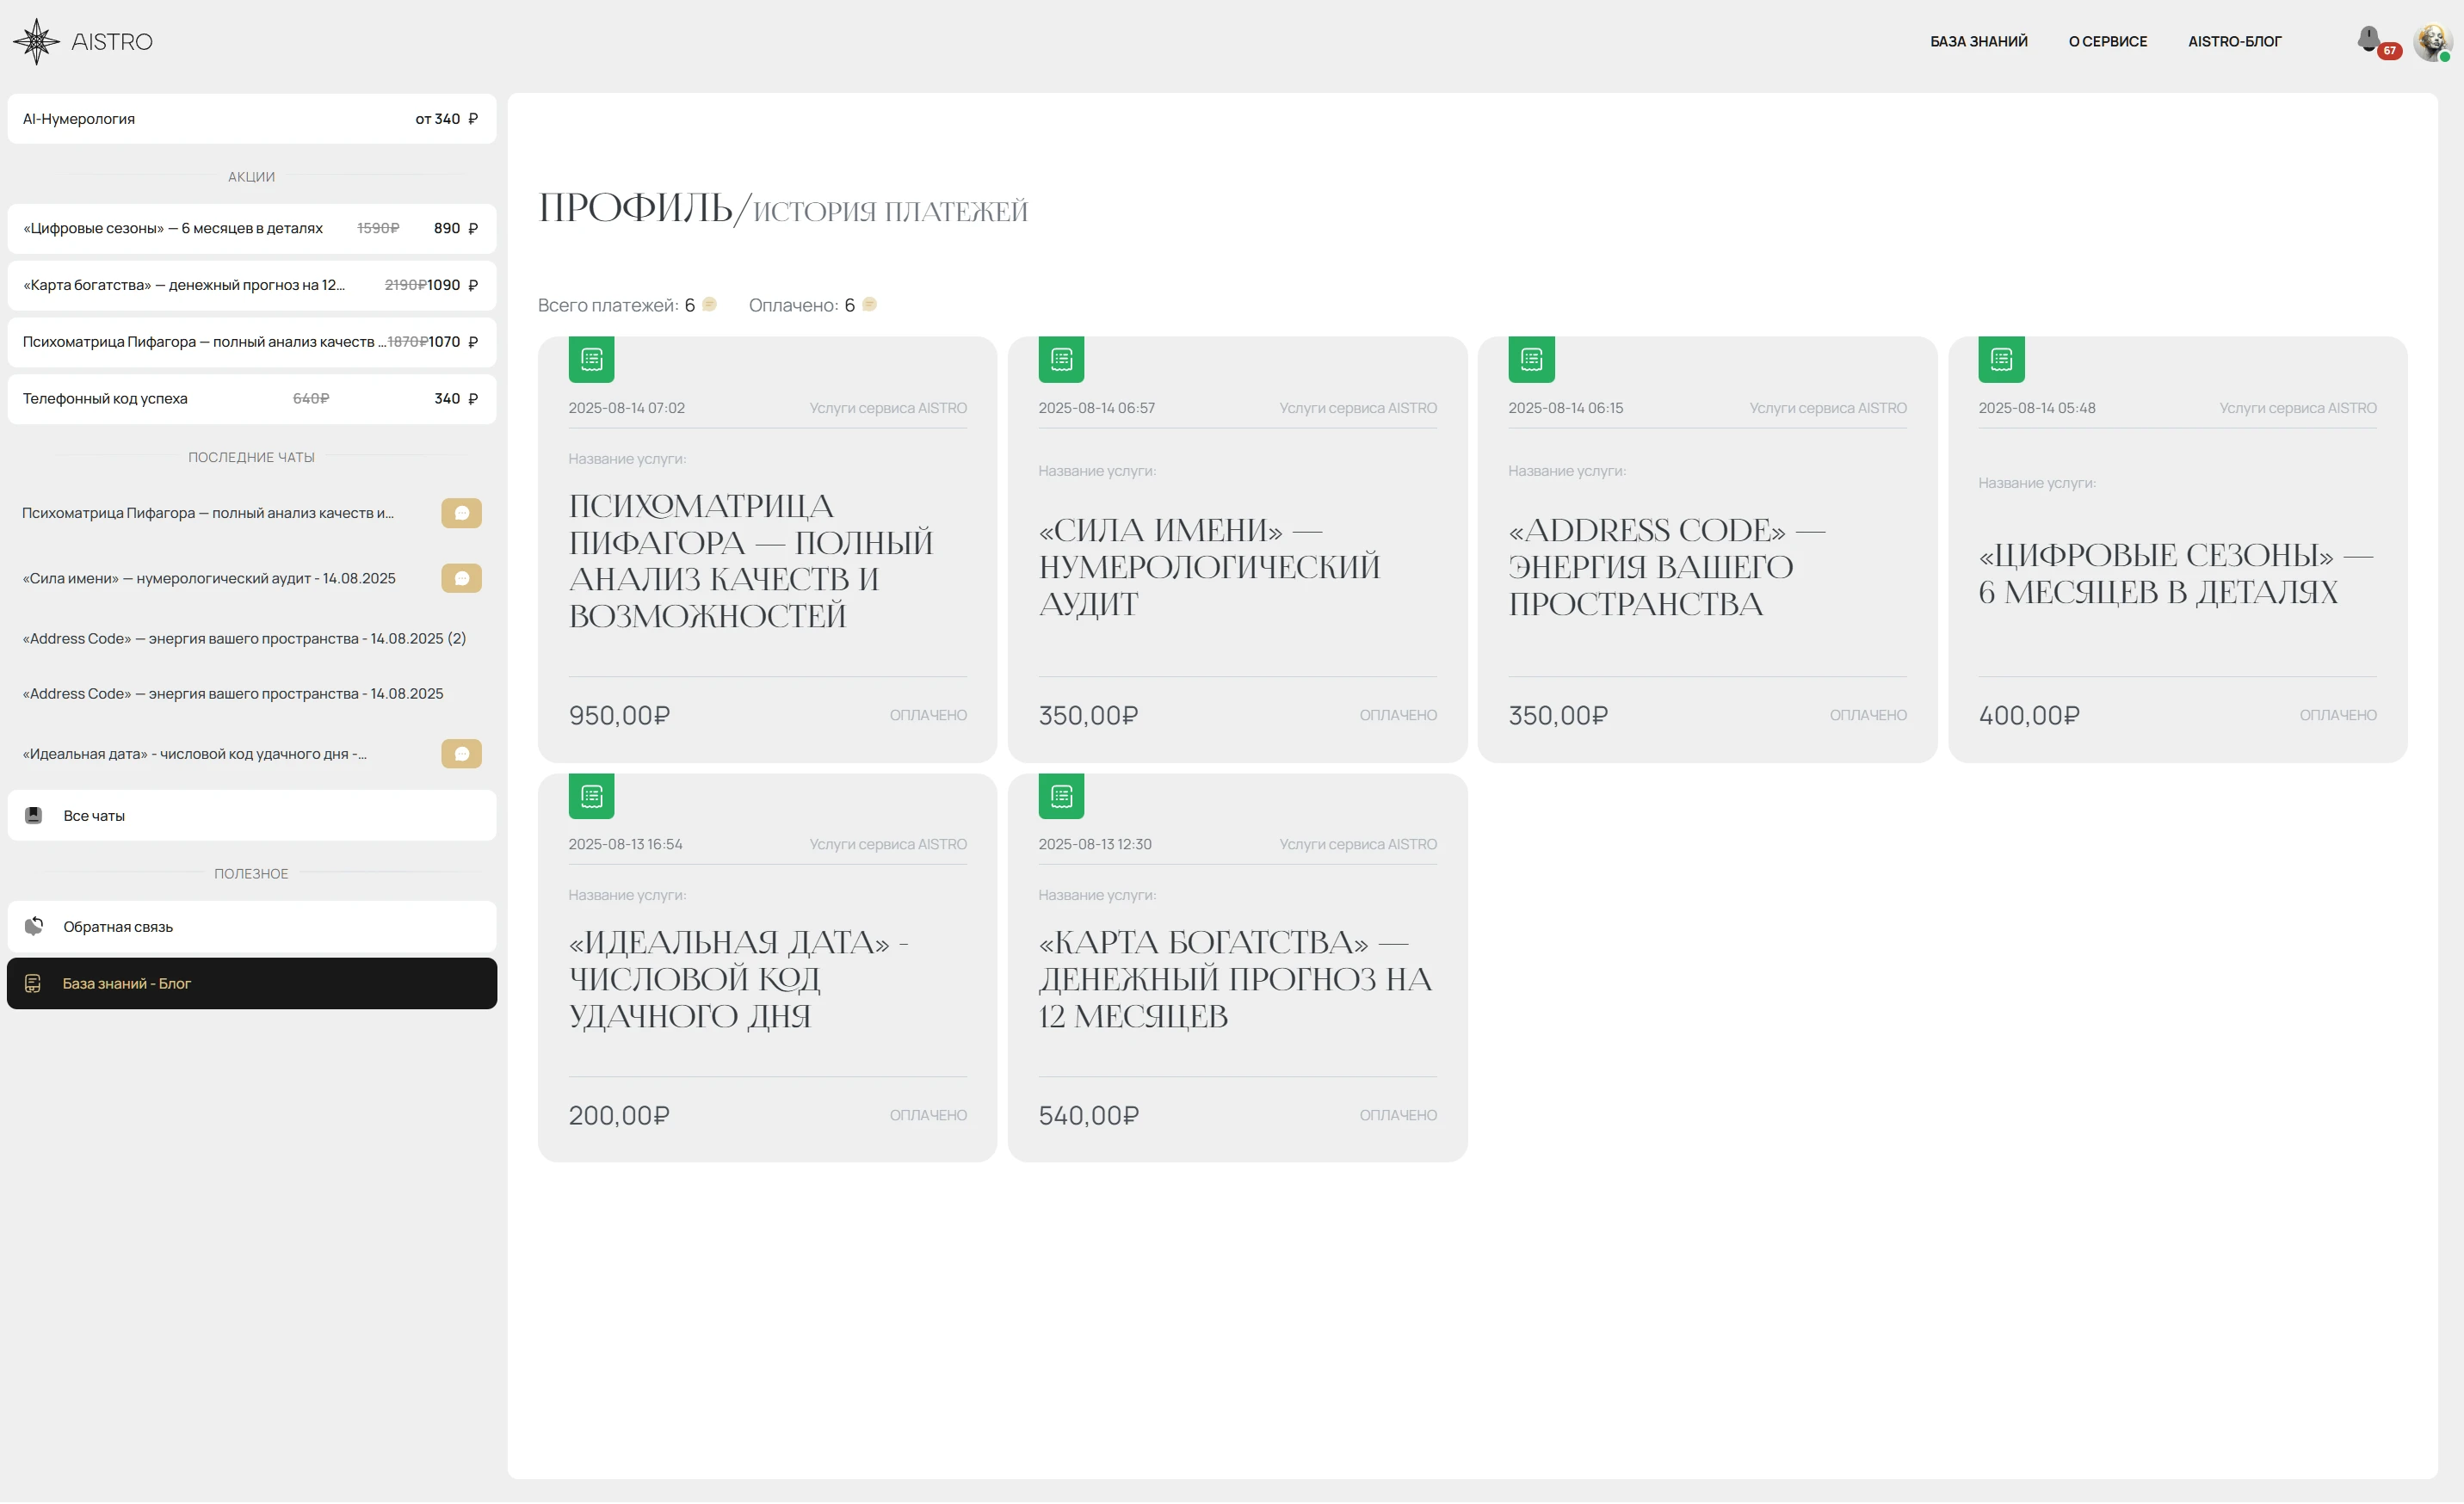Click the 400,00₽ amount

coord(2029,716)
